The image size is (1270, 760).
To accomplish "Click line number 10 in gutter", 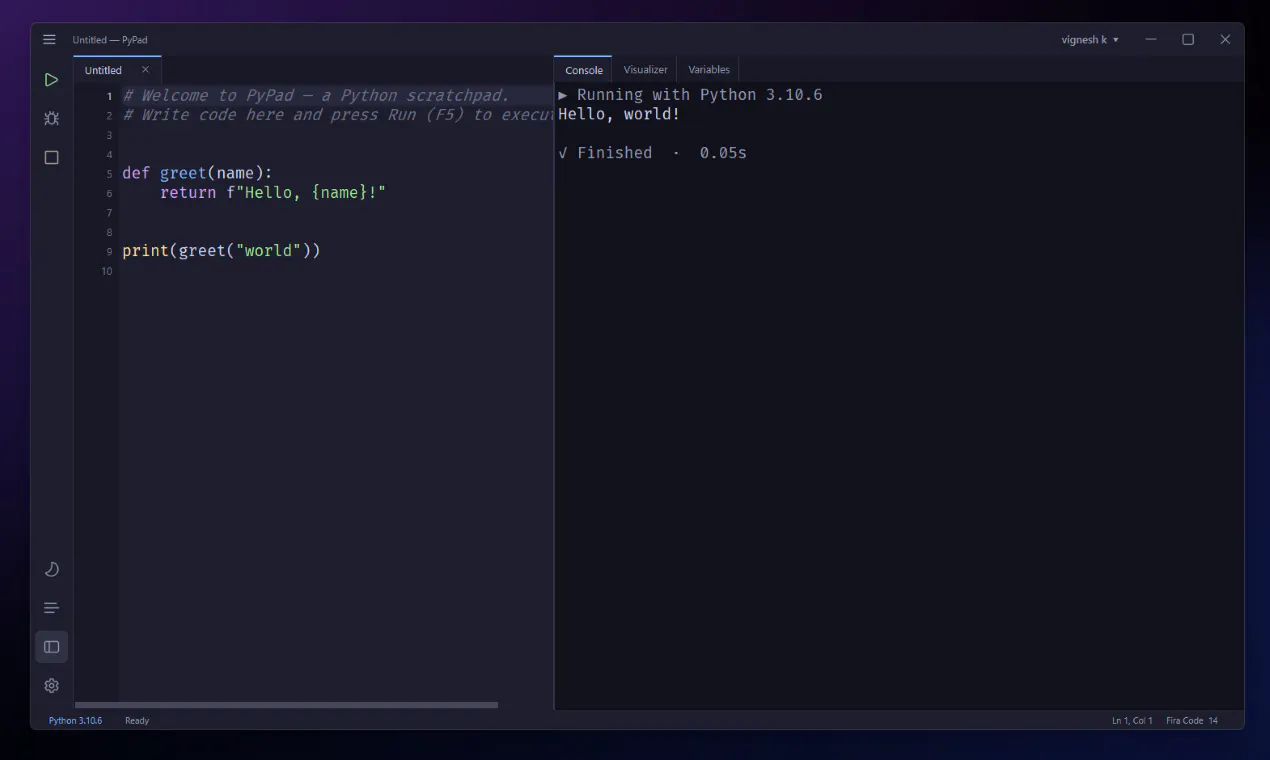I will coord(107,271).
